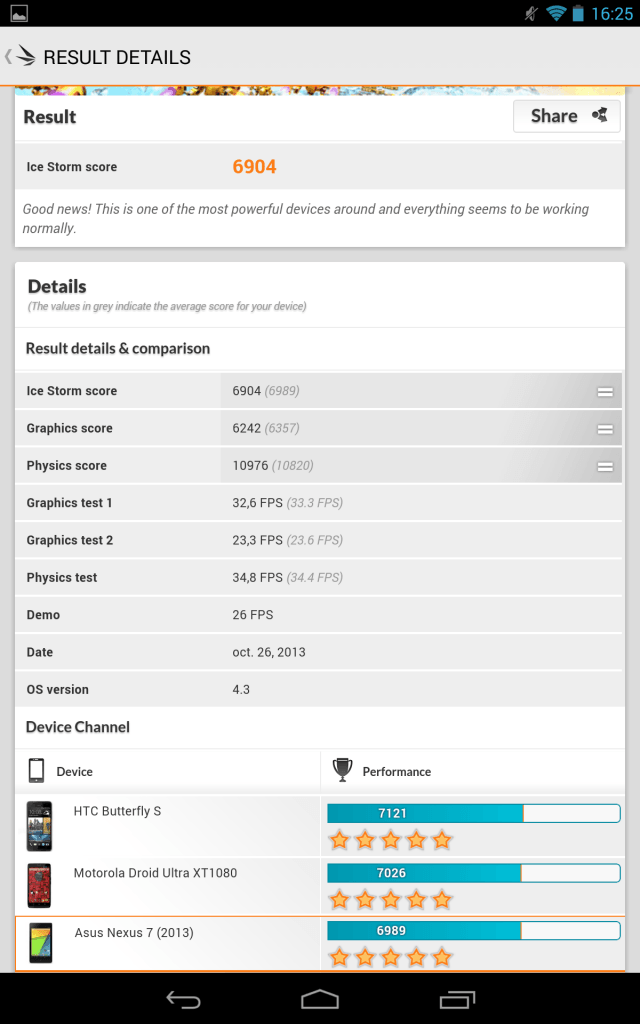Tap the orange 6904 Ice Storm score
640x1024 pixels.
tap(254, 167)
